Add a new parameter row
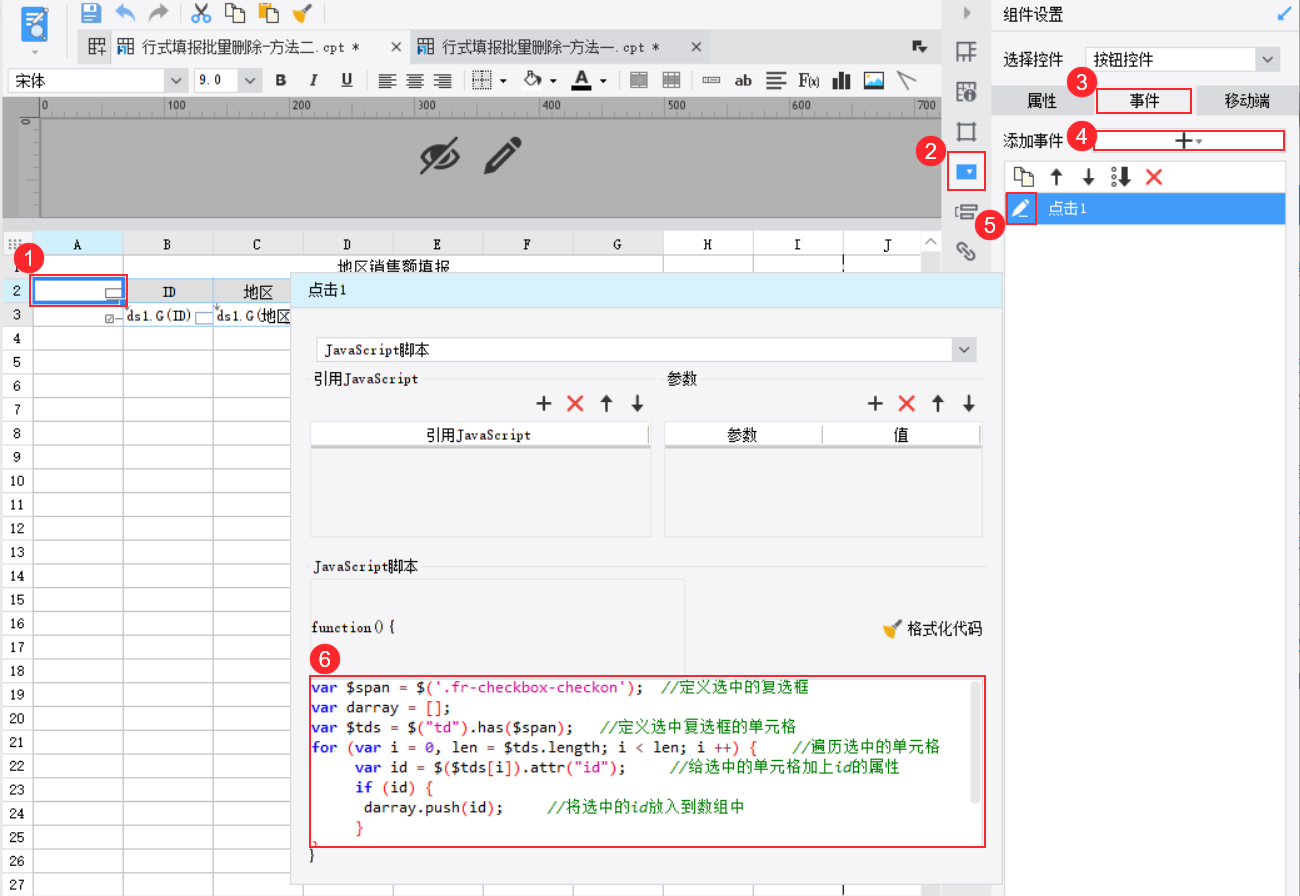Viewport: 1300px width, 896px height. click(875, 404)
